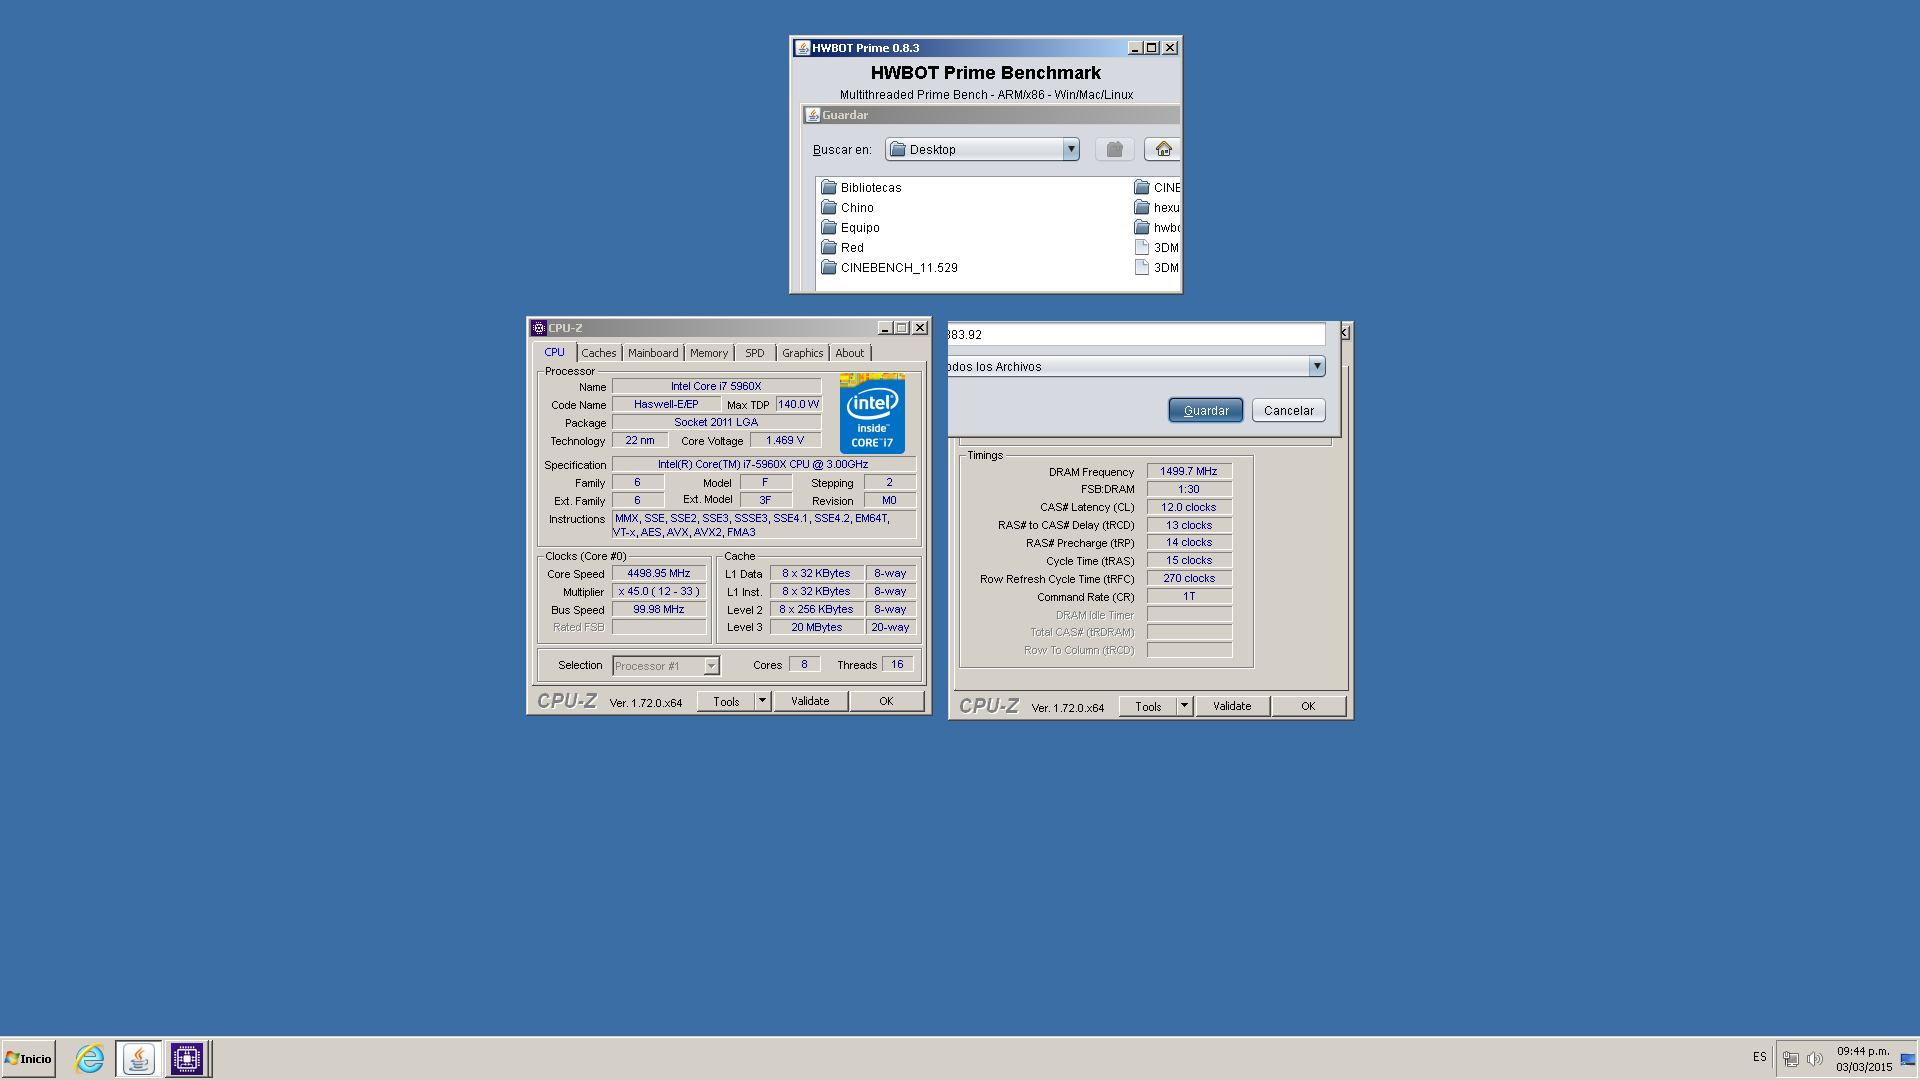
Task: Click the Intel Core i7 5960X name value
Action: tap(716, 386)
